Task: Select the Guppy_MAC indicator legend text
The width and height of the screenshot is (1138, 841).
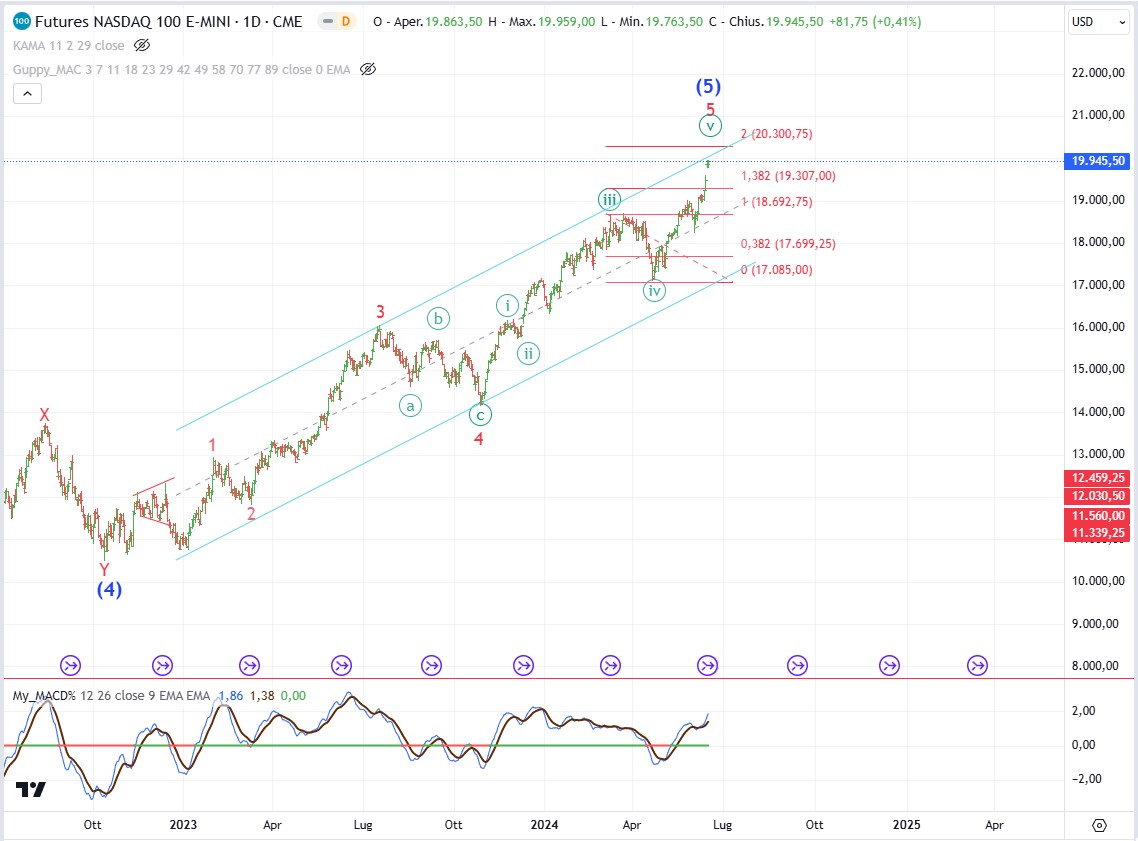Action: (181, 70)
